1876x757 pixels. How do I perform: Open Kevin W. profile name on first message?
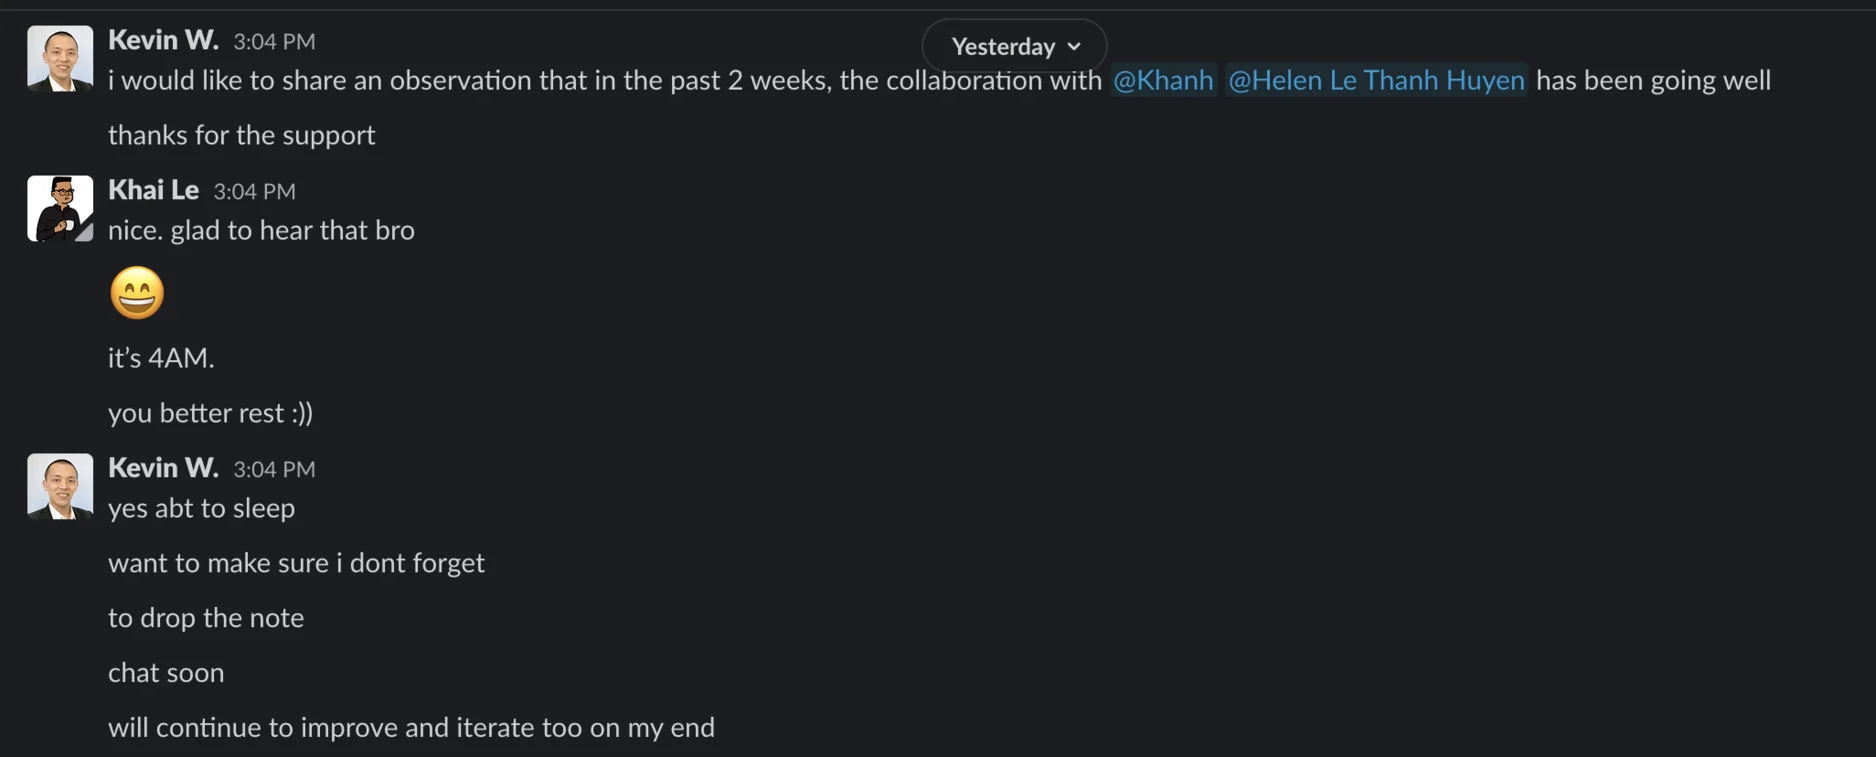pyautogui.click(x=163, y=40)
